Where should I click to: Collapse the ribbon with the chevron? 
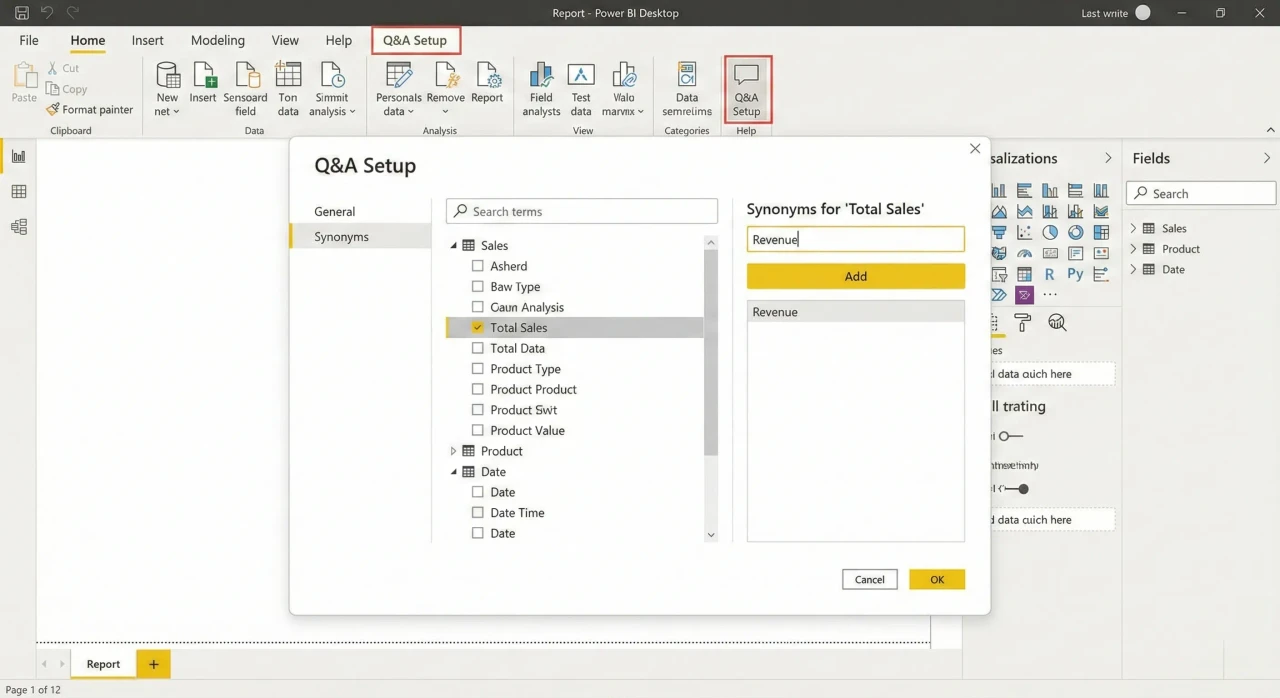pyautogui.click(x=1271, y=130)
